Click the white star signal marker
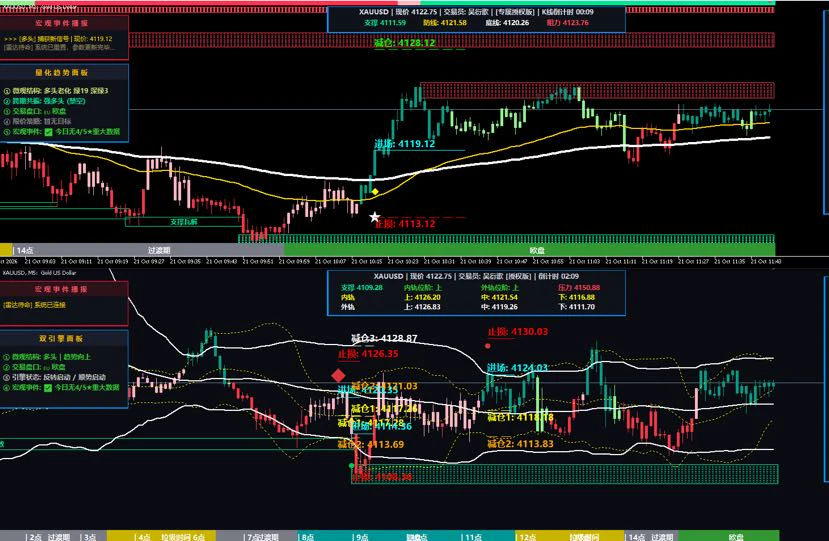This screenshot has width=829, height=541. 374,216
